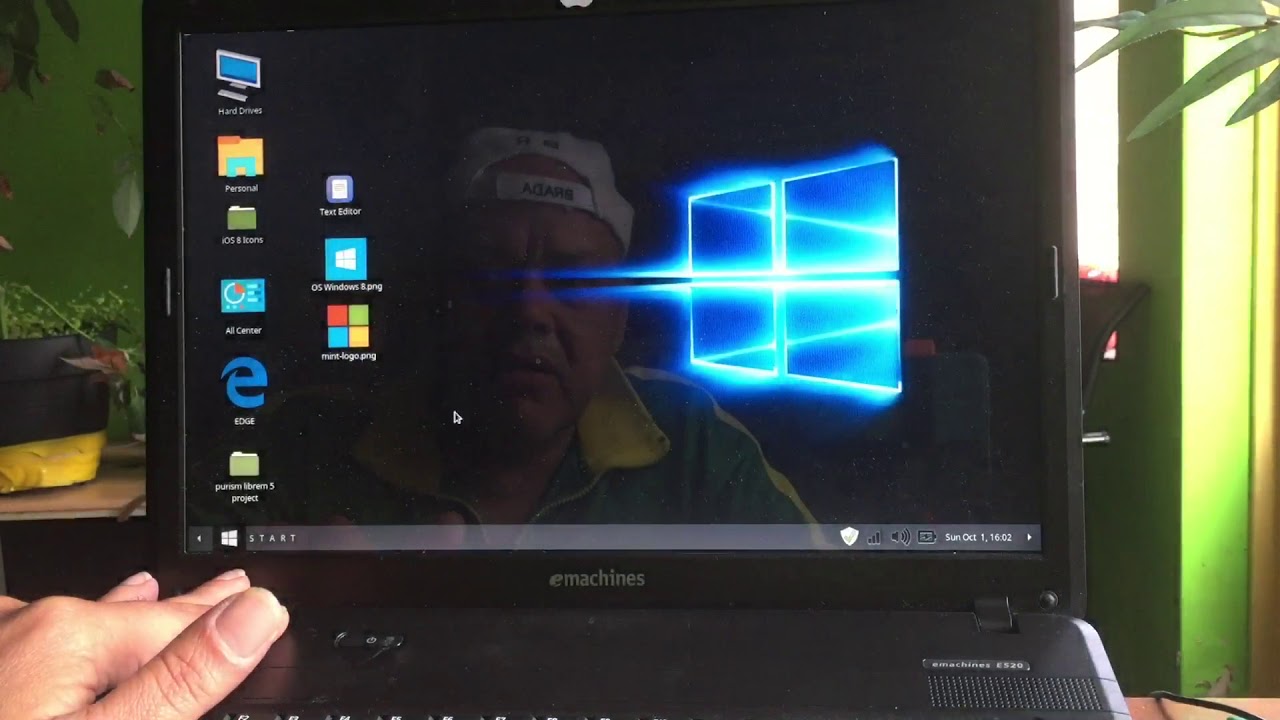Screen dimensions: 1280x720
Task: Select the OS Windows 8.png file
Action: [x=346, y=259]
